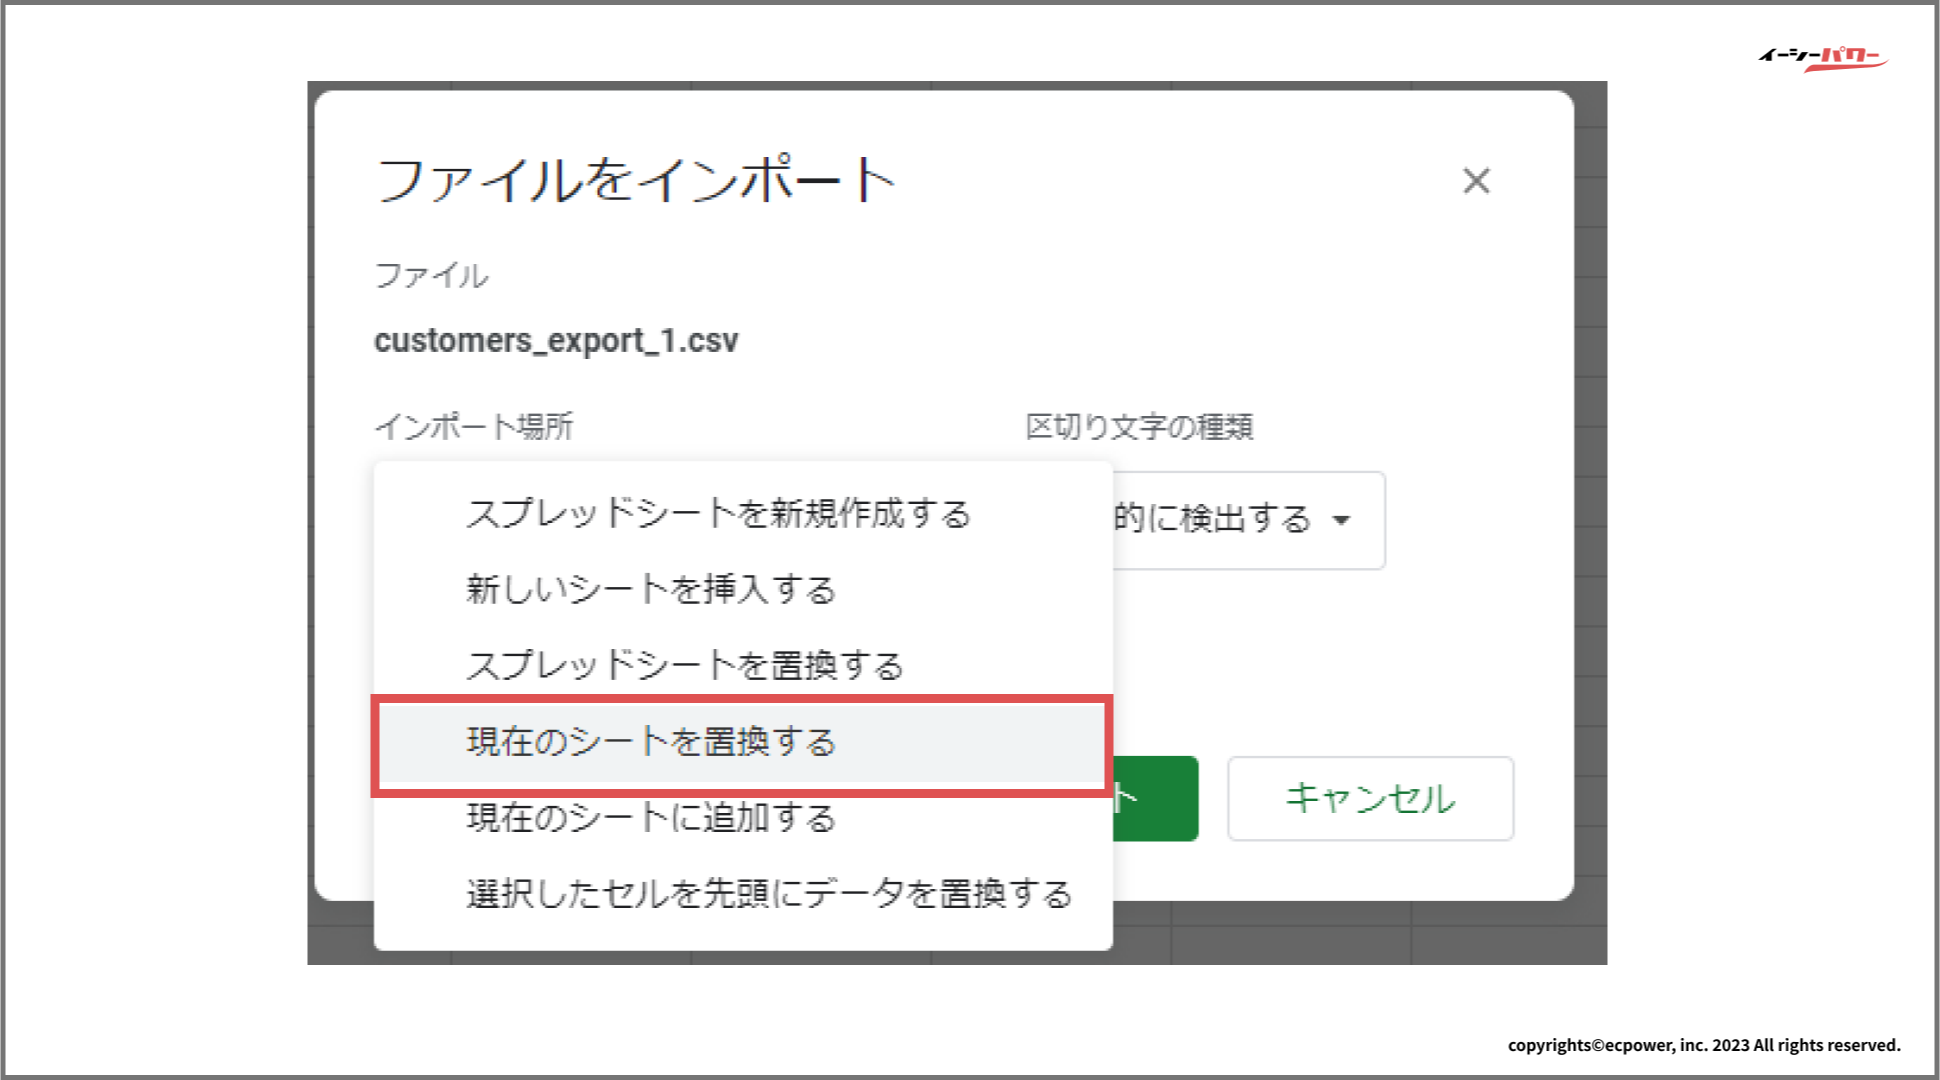The height and width of the screenshot is (1080, 1940).
Task: Click the caret arrow beside 的に検出する
Action: (x=1342, y=520)
